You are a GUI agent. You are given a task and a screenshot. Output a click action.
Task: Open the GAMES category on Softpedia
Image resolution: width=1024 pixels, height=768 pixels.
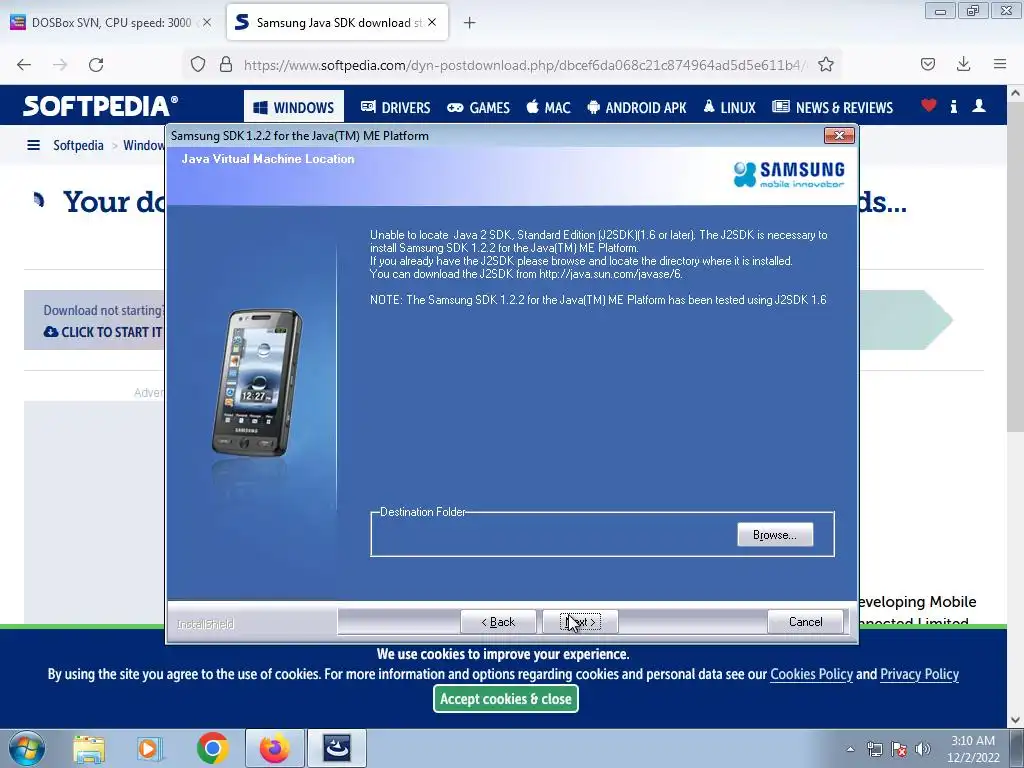point(479,107)
